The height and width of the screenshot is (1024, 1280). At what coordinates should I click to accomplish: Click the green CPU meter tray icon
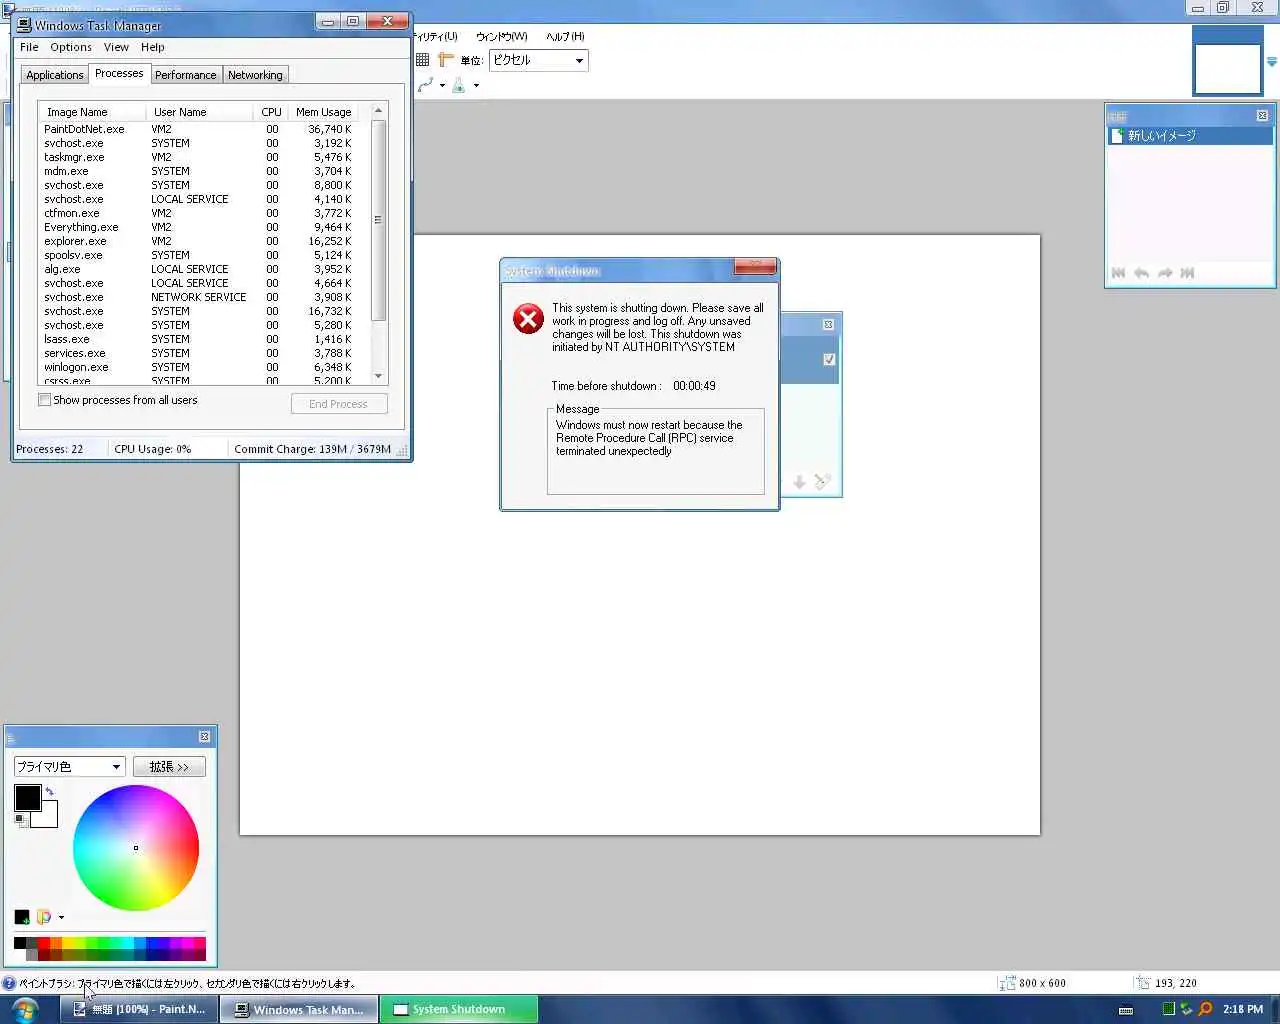point(1168,1009)
